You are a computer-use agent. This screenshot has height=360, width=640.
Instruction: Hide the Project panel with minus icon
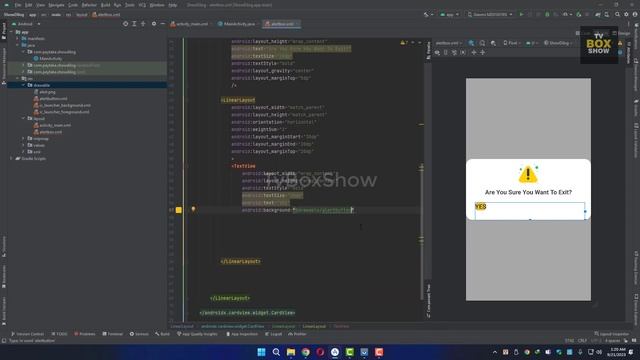click(x=162, y=24)
